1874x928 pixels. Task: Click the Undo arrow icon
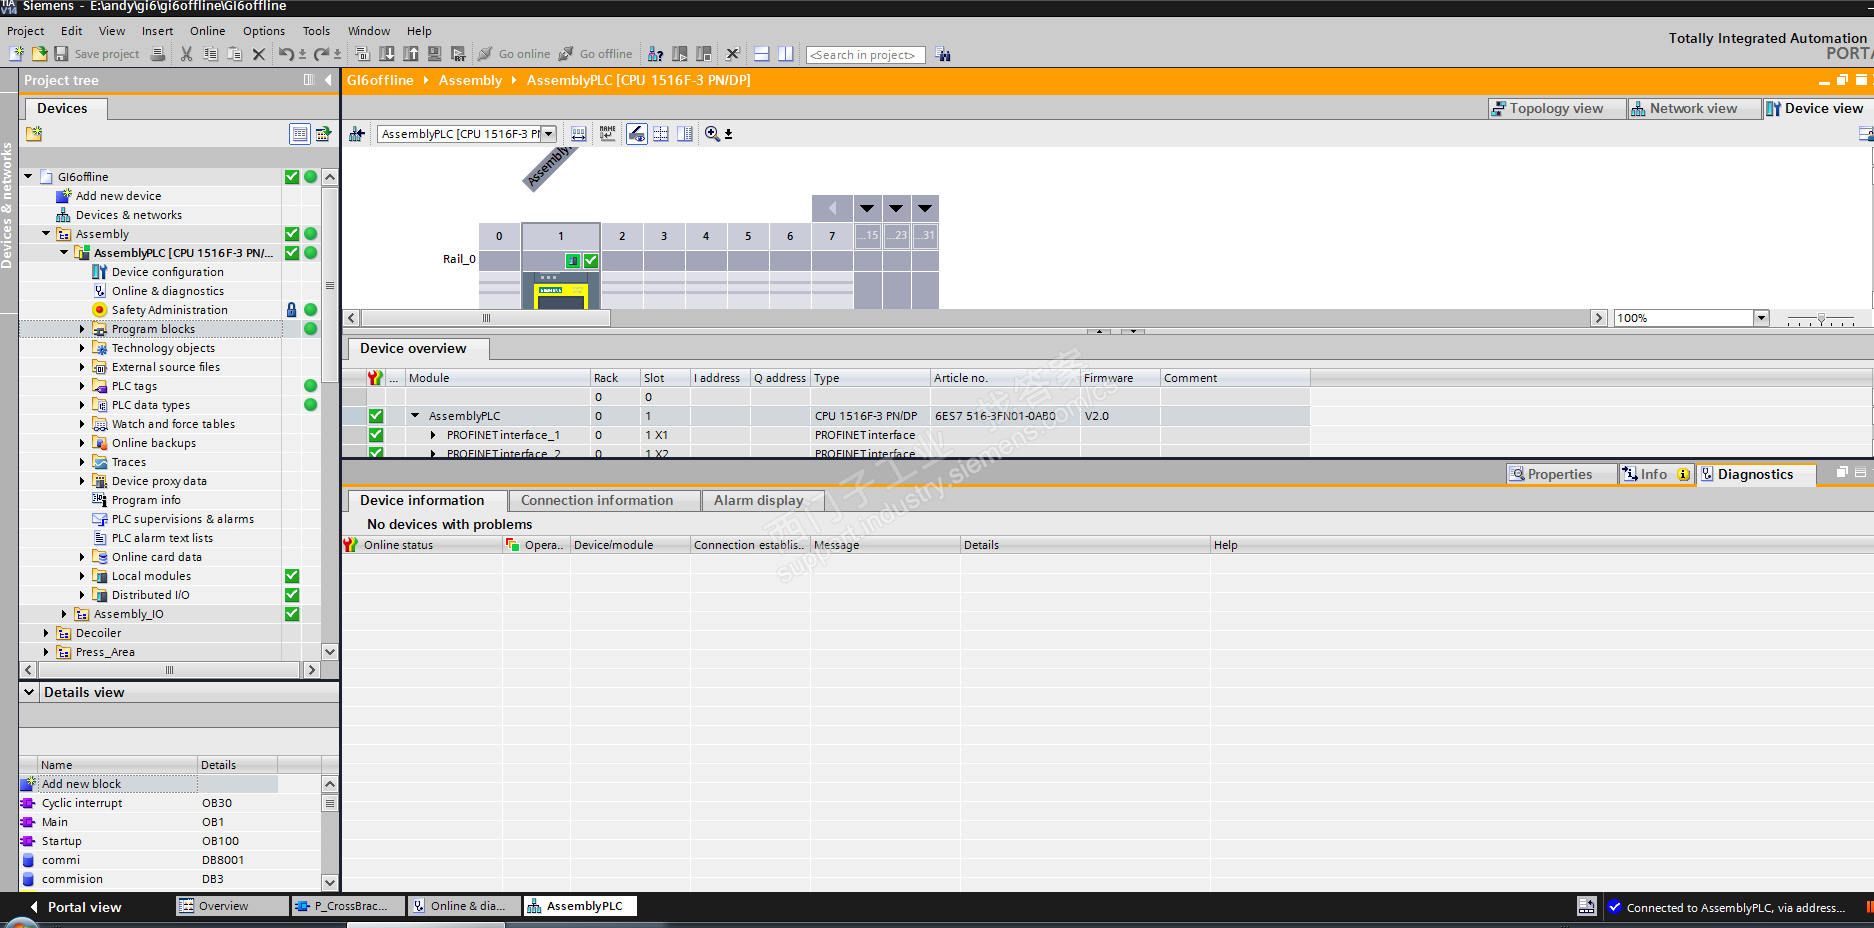[x=286, y=54]
